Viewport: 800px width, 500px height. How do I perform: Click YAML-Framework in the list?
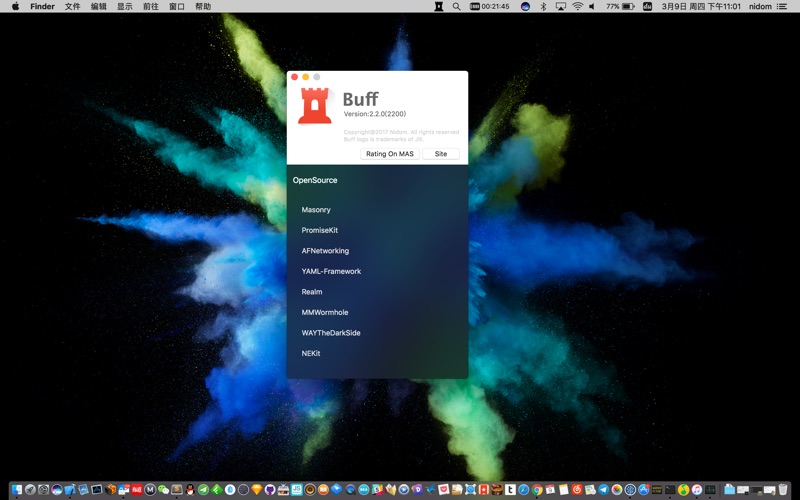click(x=331, y=271)
